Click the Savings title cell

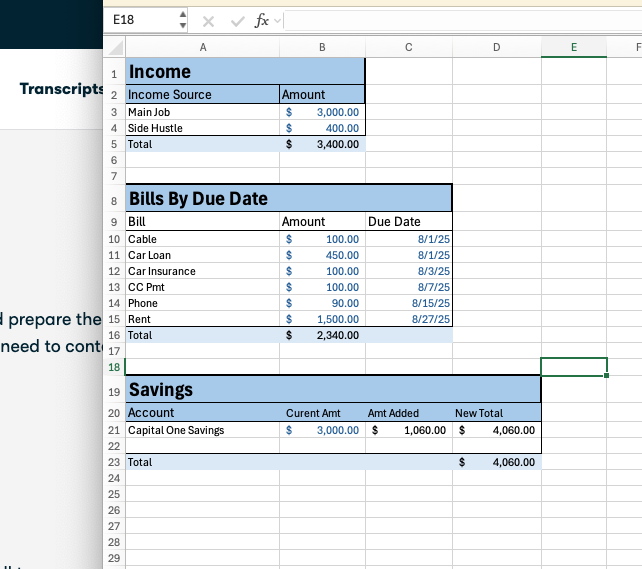[333, 389]
